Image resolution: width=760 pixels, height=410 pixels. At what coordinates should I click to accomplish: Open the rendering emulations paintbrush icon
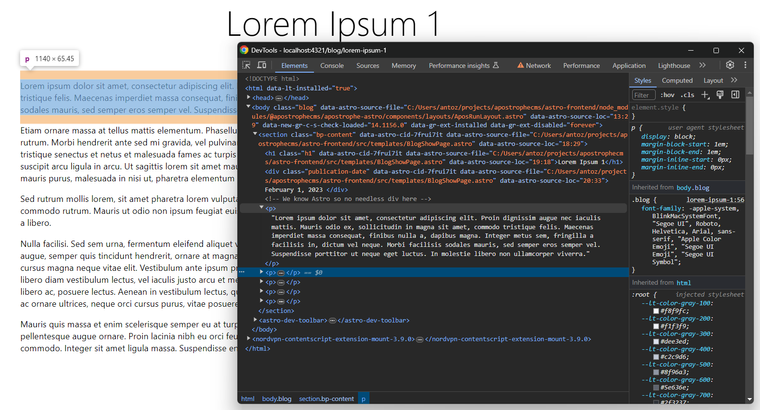720,95
